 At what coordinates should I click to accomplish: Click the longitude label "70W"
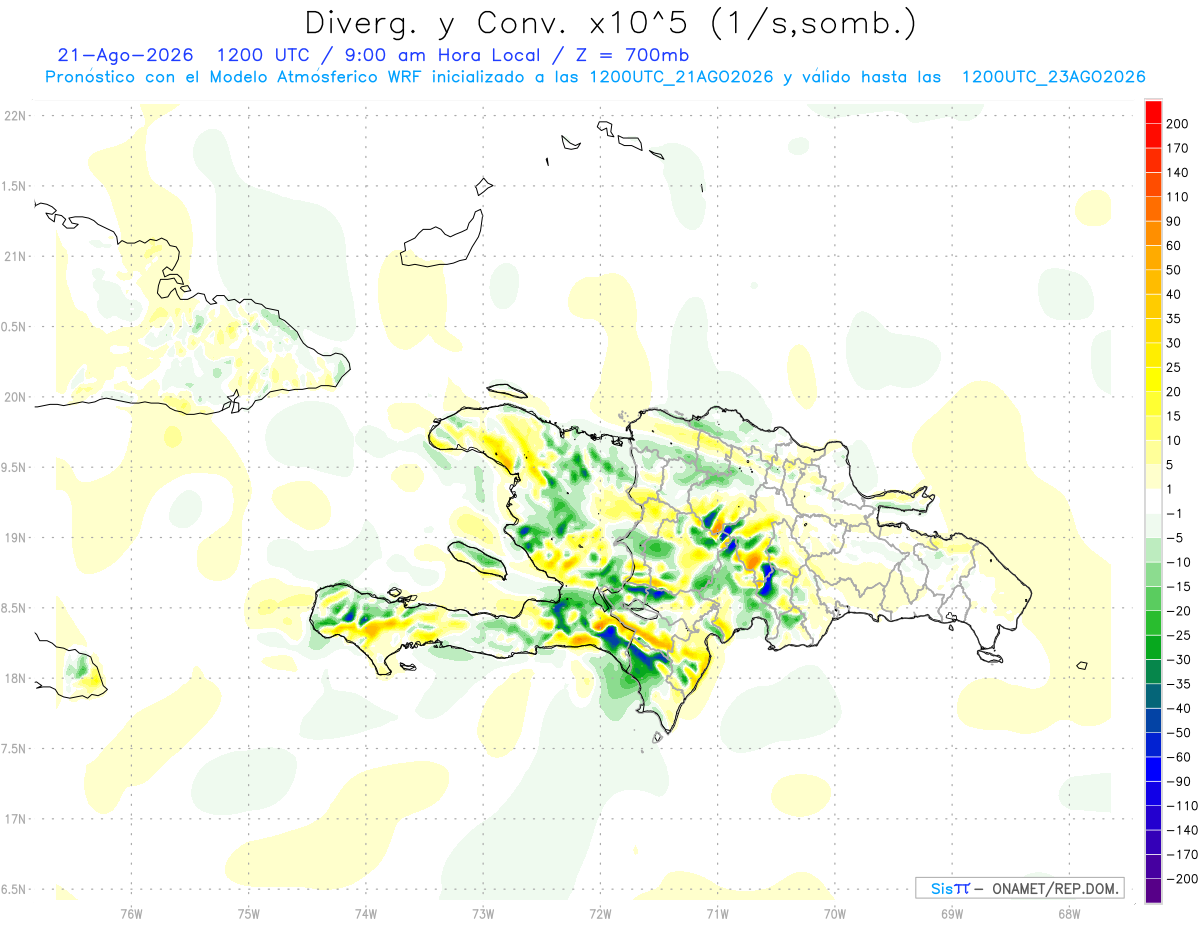pos(834,913)
